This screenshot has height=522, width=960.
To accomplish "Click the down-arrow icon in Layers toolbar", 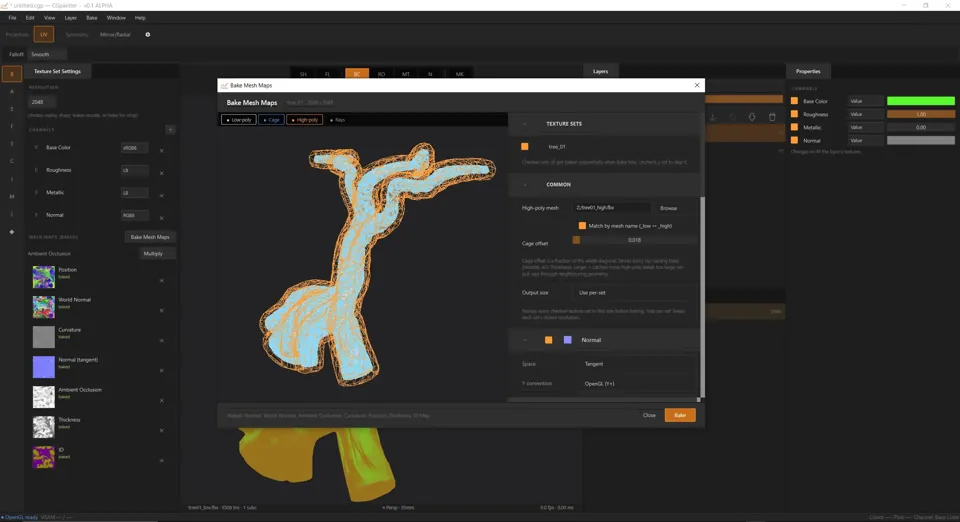I will [752, 117].
